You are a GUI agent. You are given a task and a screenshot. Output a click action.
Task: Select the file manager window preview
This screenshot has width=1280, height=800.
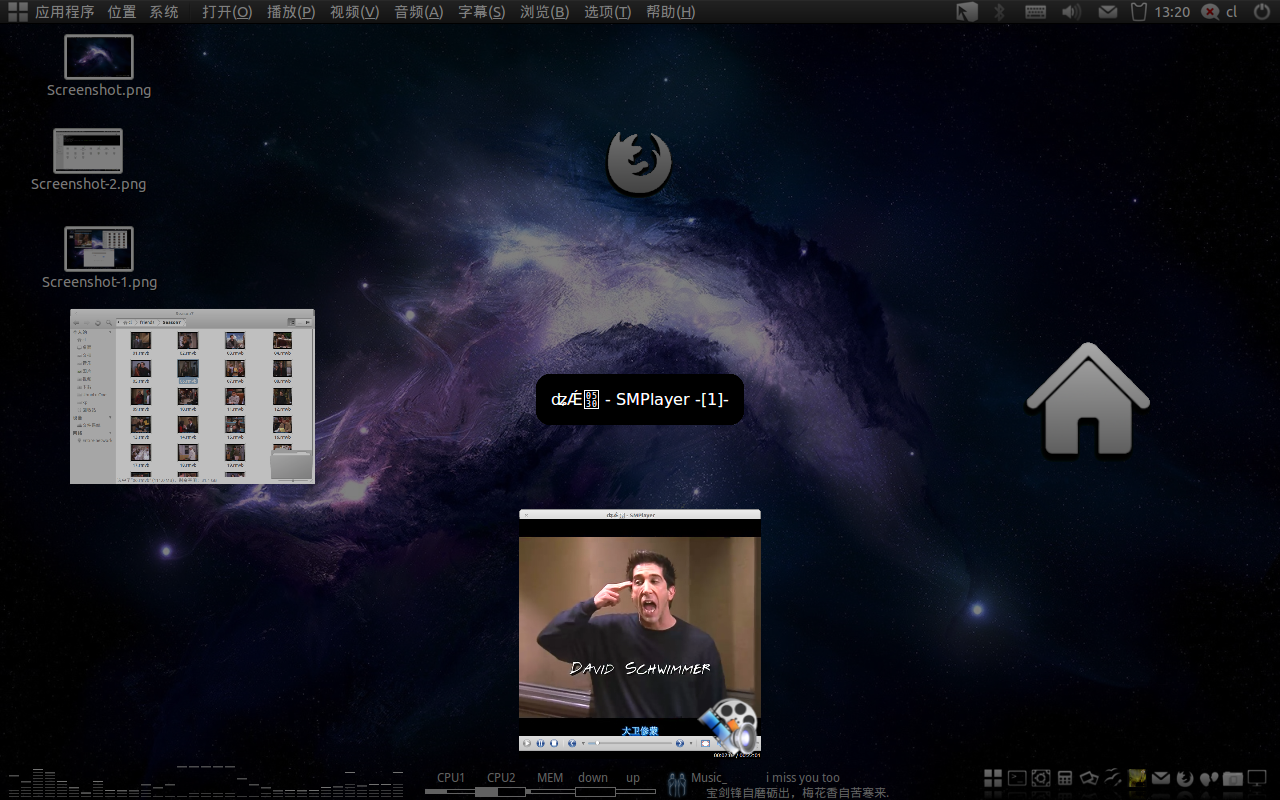[x=192, y=396]
